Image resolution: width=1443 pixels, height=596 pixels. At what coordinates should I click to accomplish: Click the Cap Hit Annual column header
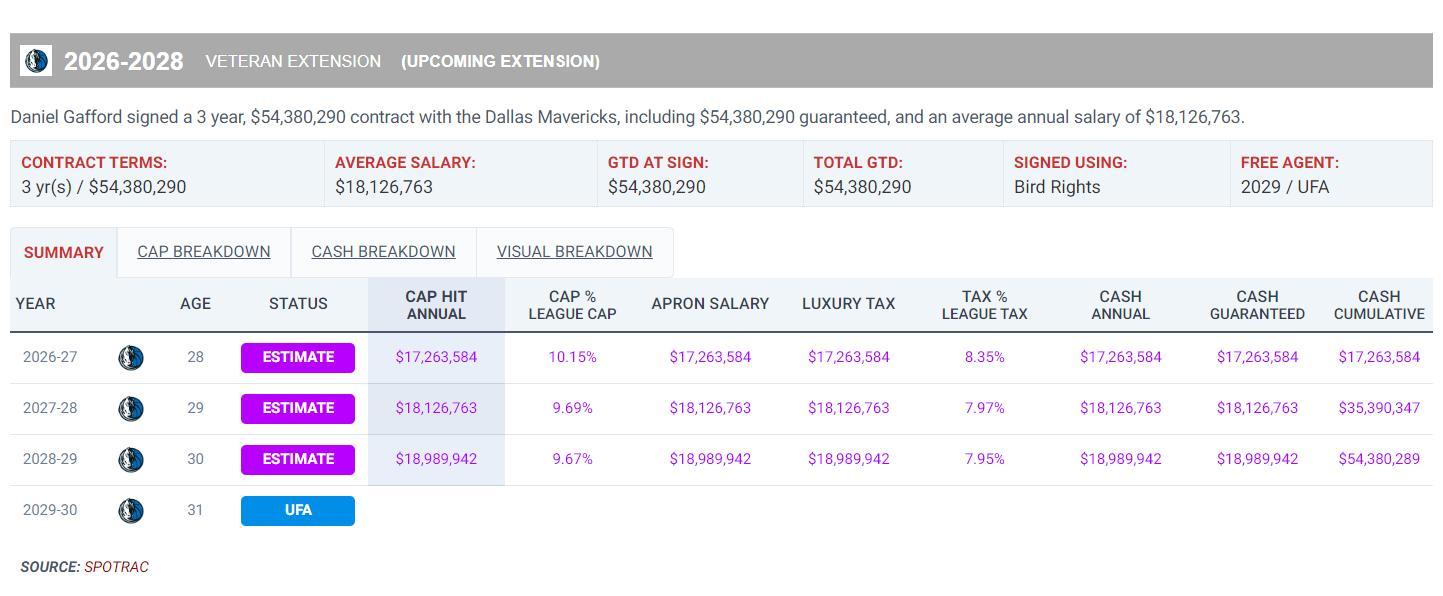pyautogui.click(x=436, y=305)
